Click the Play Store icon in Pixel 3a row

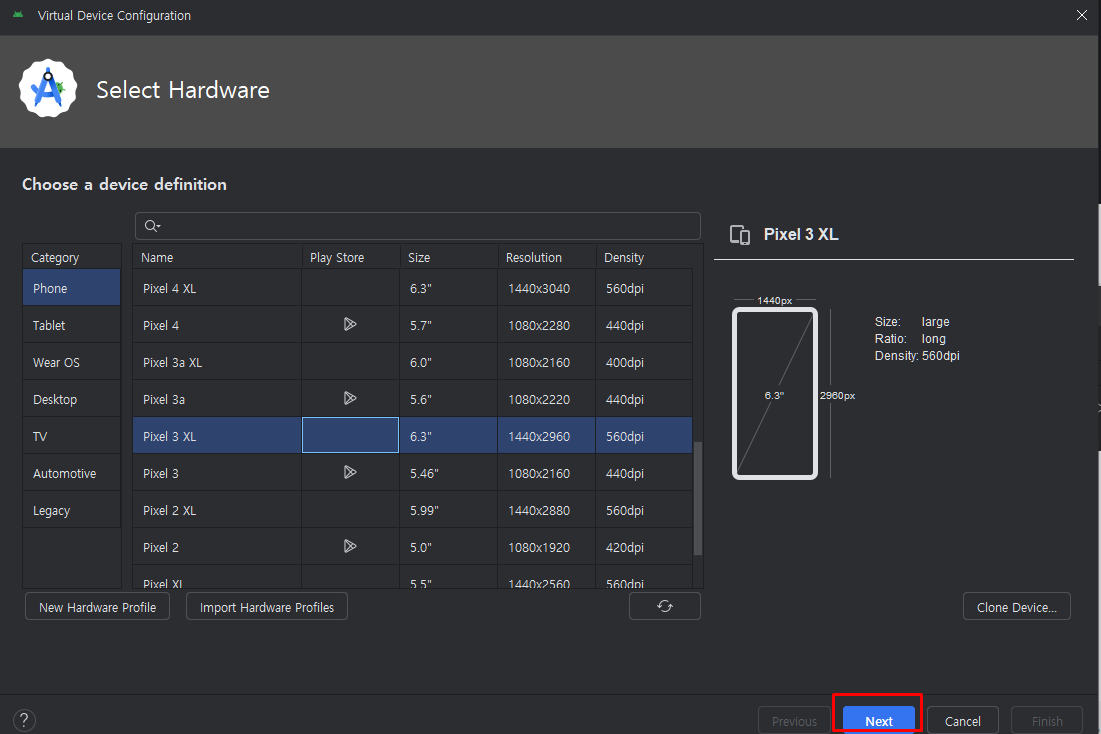click(350, 398)
